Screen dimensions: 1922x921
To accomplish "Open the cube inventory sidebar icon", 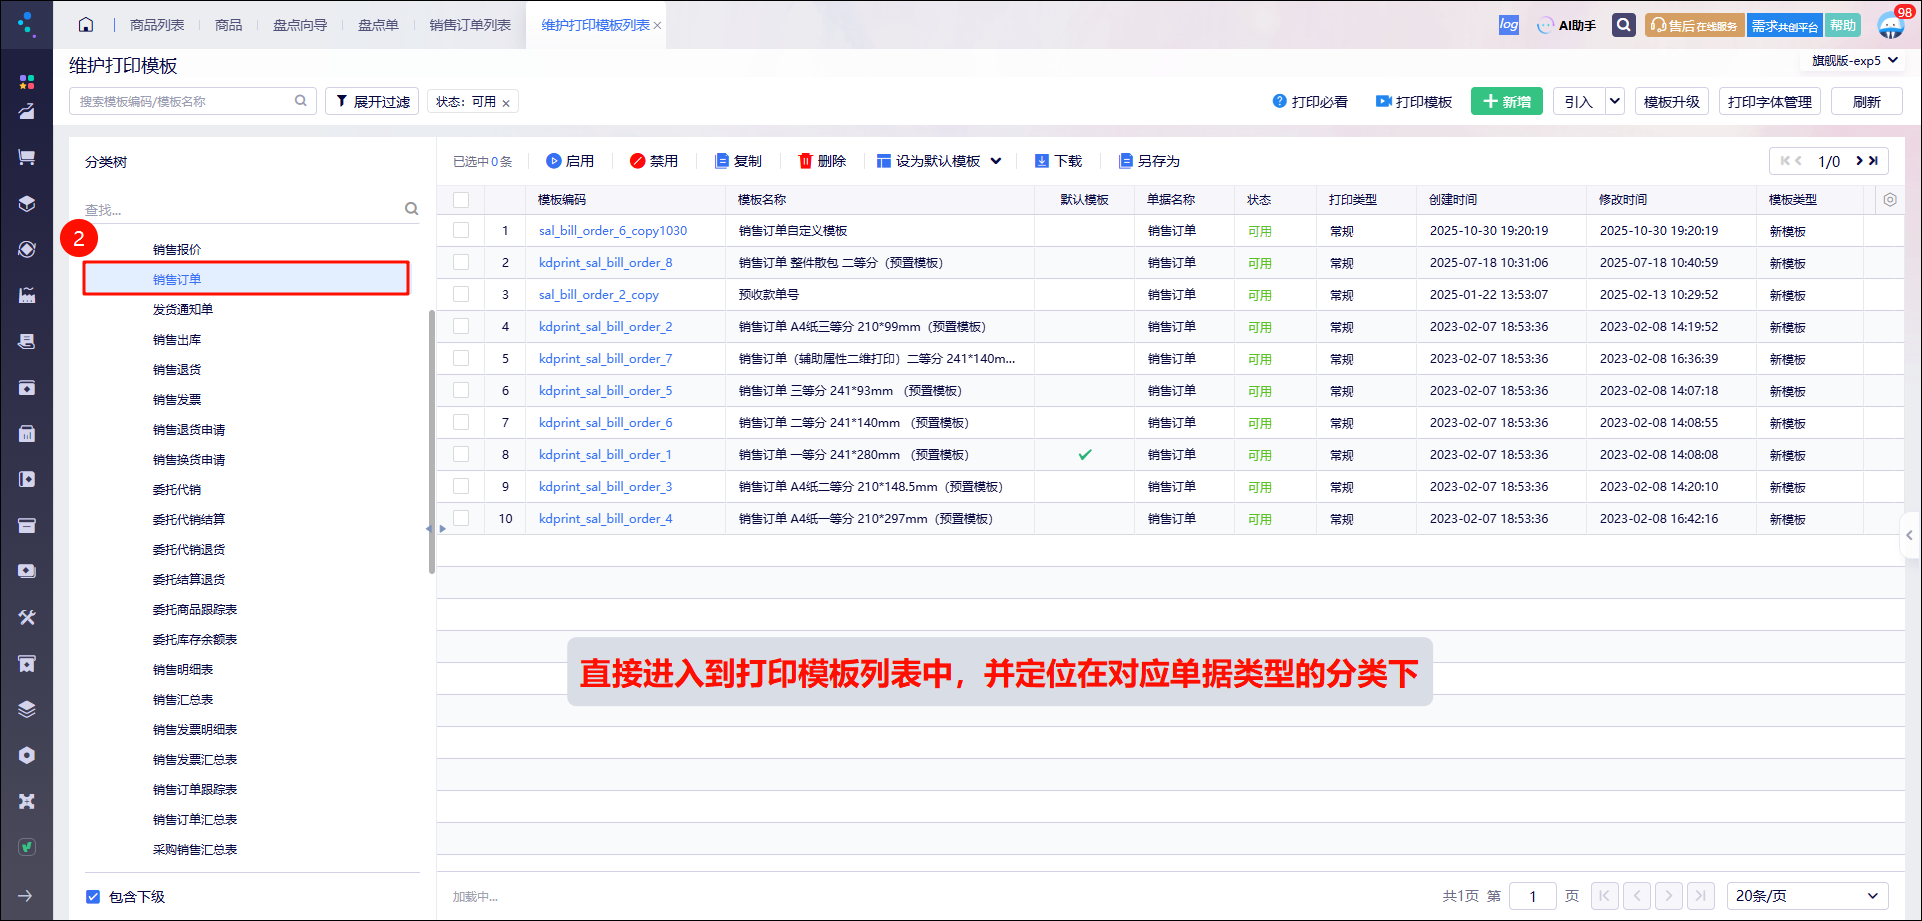I will [27, 203].
